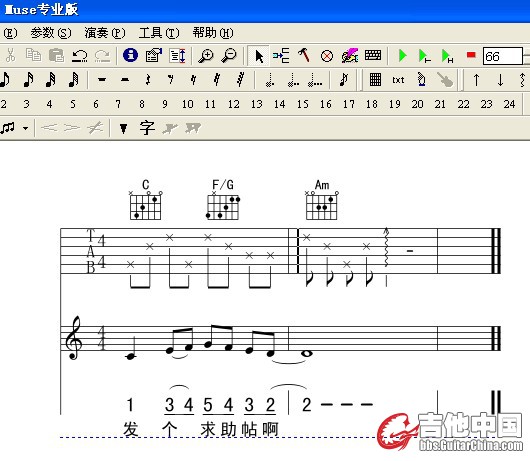Click the tempo field showing 66
Viewport: 530px width, 461px height.
503,56
